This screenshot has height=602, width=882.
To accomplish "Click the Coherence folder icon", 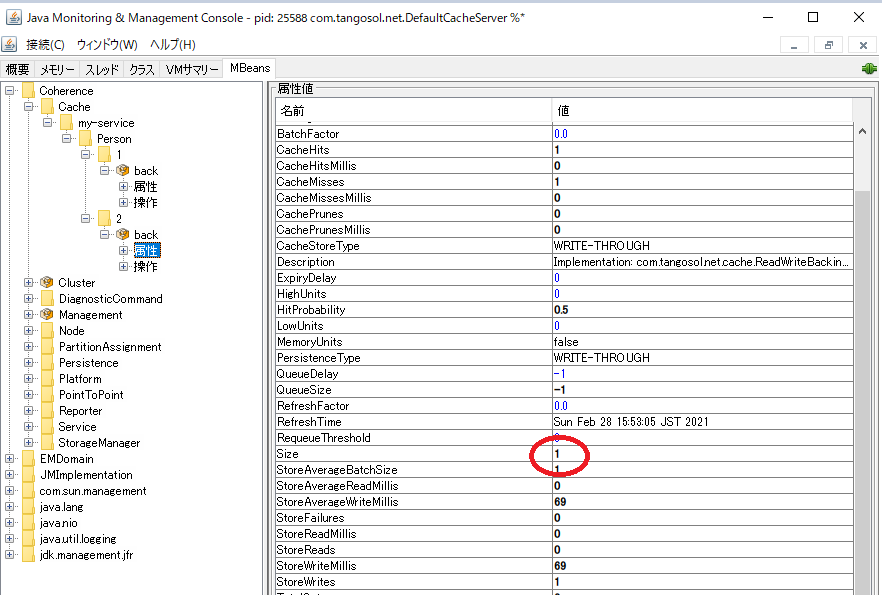I will point(29,91).
